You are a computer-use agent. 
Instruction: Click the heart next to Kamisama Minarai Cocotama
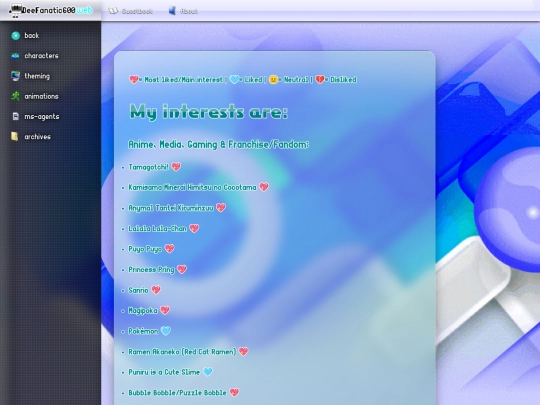point(264,187)
